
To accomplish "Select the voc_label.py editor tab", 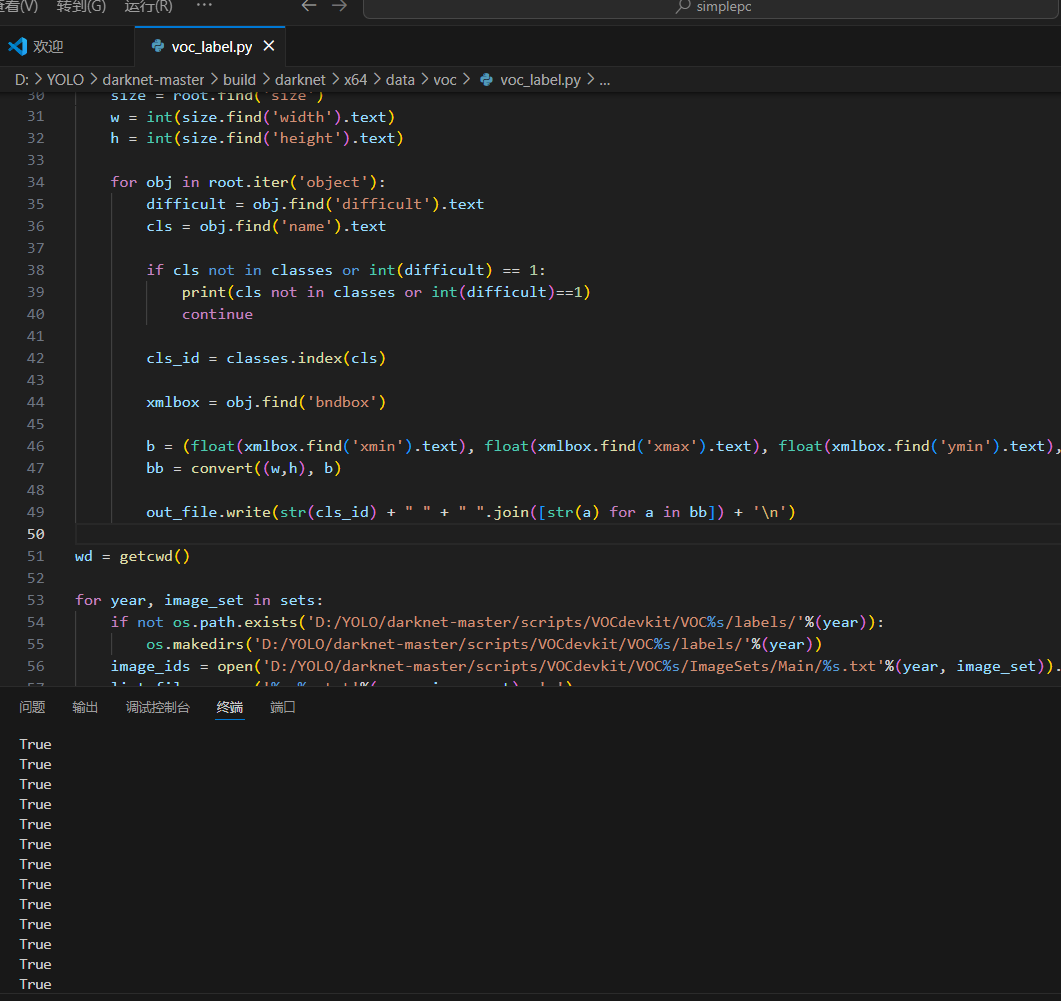I will [210, 46].
